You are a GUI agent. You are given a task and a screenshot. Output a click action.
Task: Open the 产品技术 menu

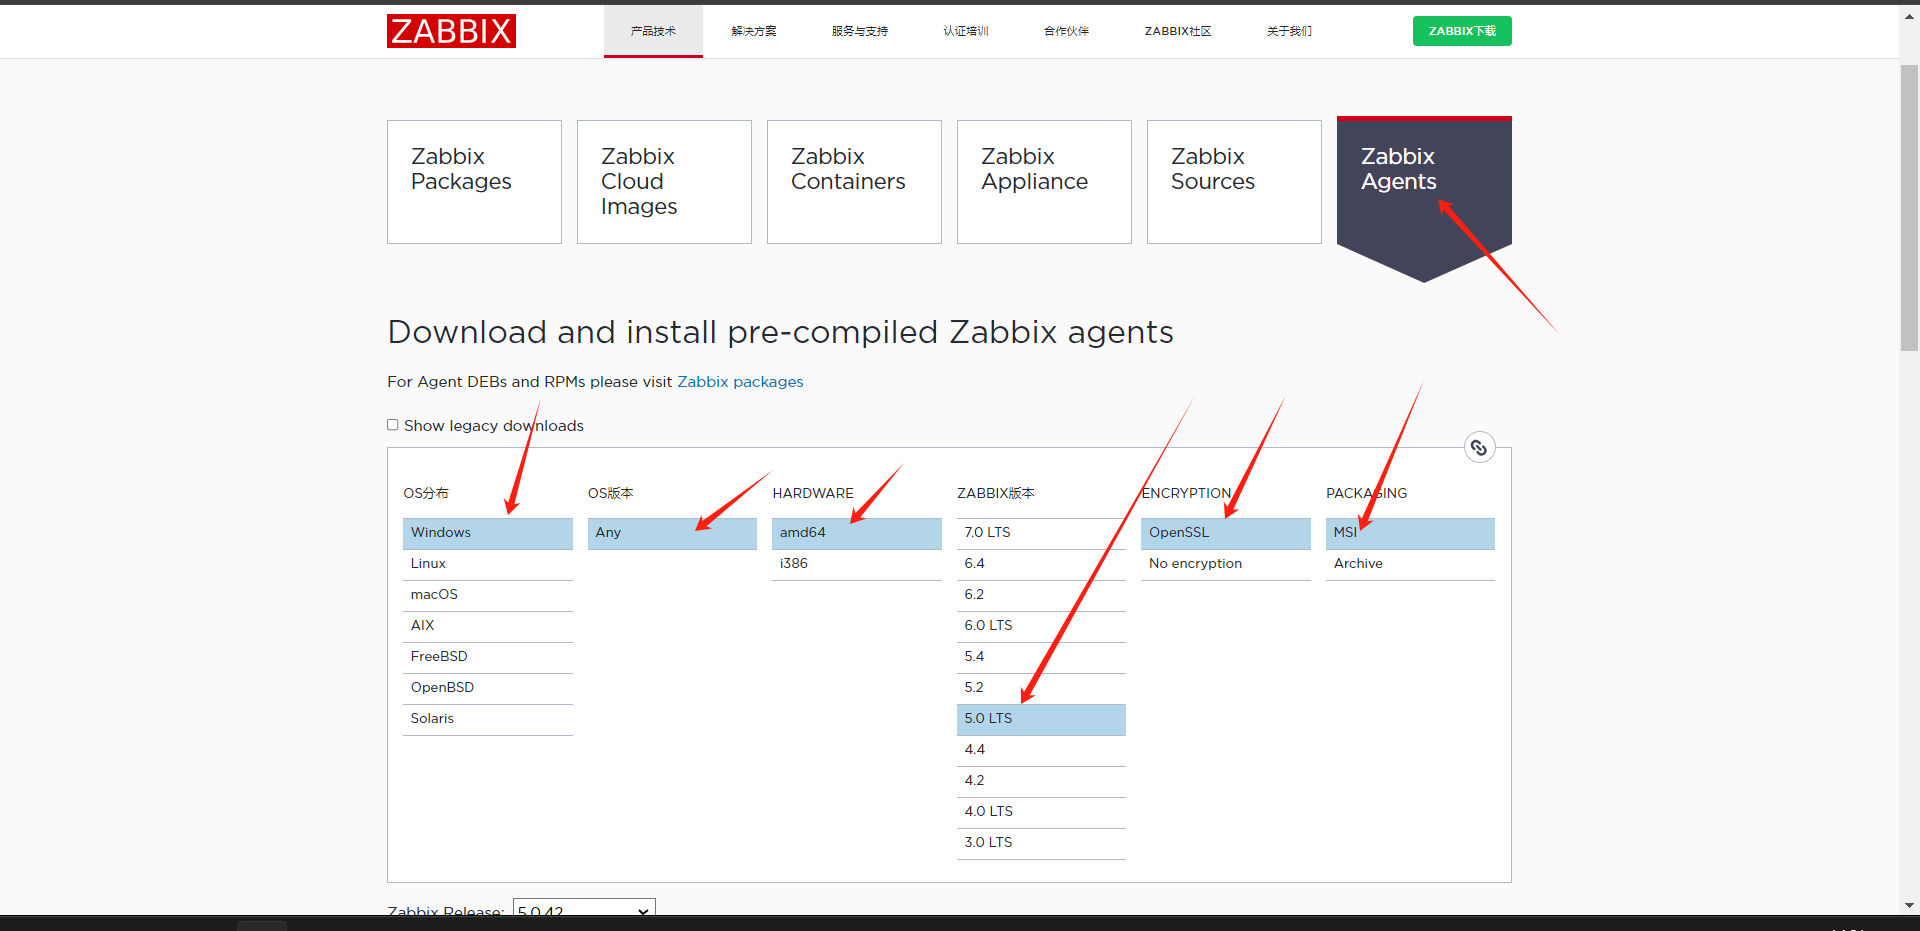coord(653,31)
